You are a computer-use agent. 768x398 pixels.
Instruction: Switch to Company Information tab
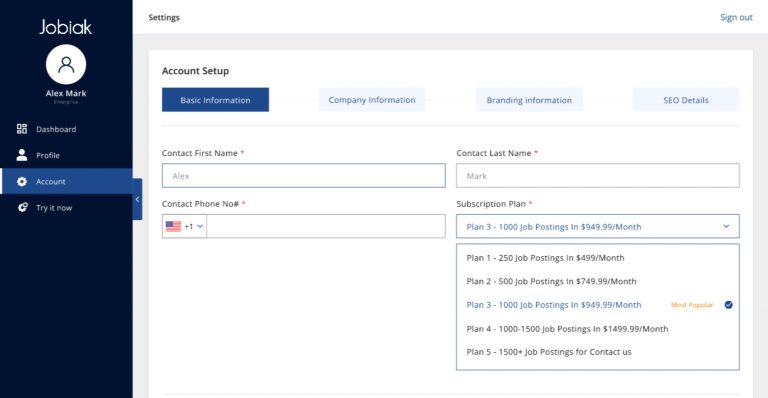point(372,100)
